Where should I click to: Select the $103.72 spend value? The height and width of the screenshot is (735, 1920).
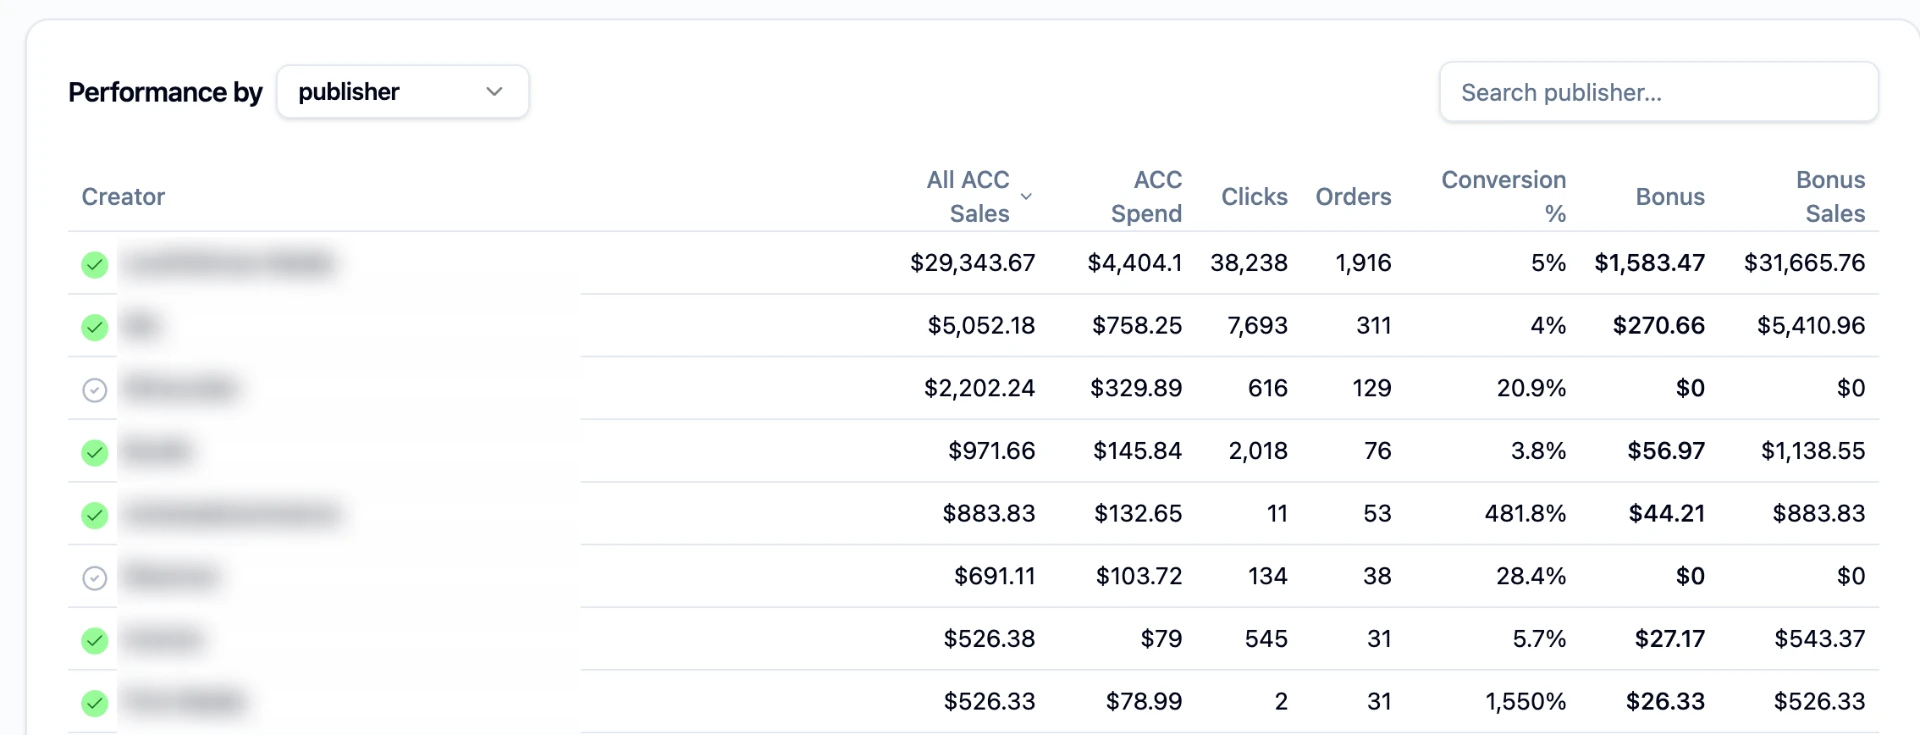click(x=1139, y=576)
